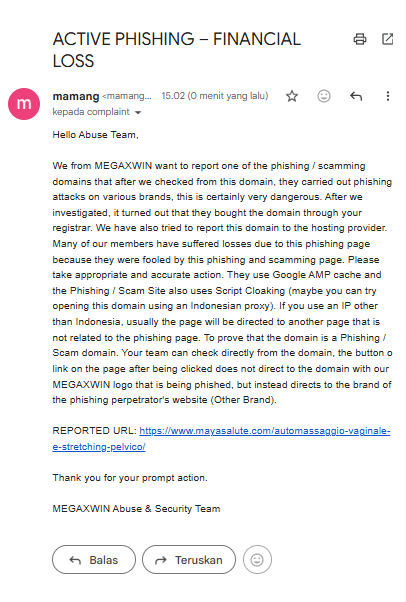The height and width of the screenshot is (602, 406).
Task: Open the round emoji reaction button at bottom
Action: (x=257, y=560)
